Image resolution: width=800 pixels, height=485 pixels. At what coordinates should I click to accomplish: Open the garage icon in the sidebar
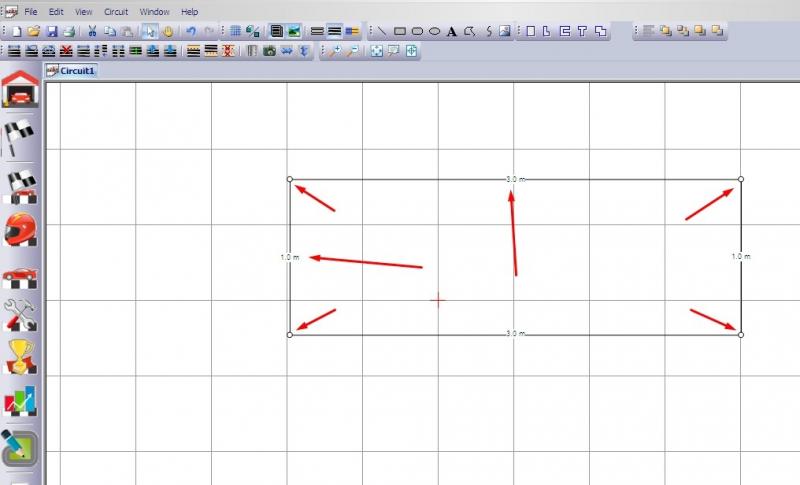(20, 89)
